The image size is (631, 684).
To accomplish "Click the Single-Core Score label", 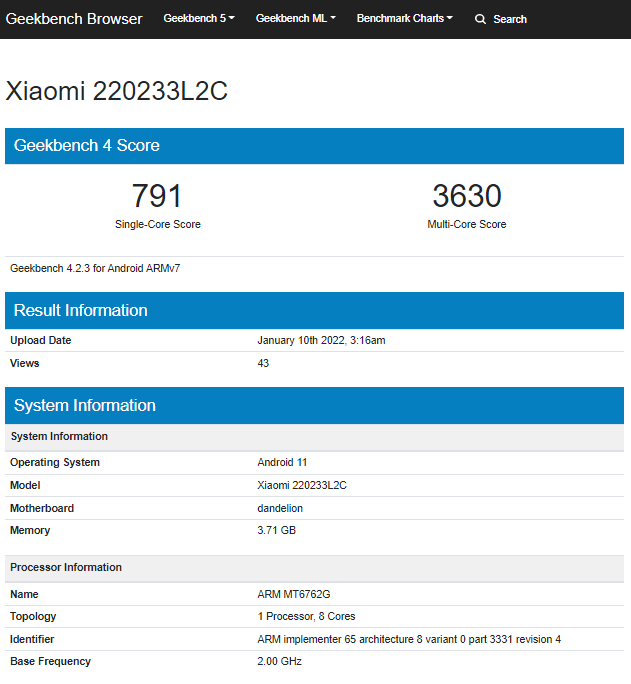I will (x=158, y=224).
